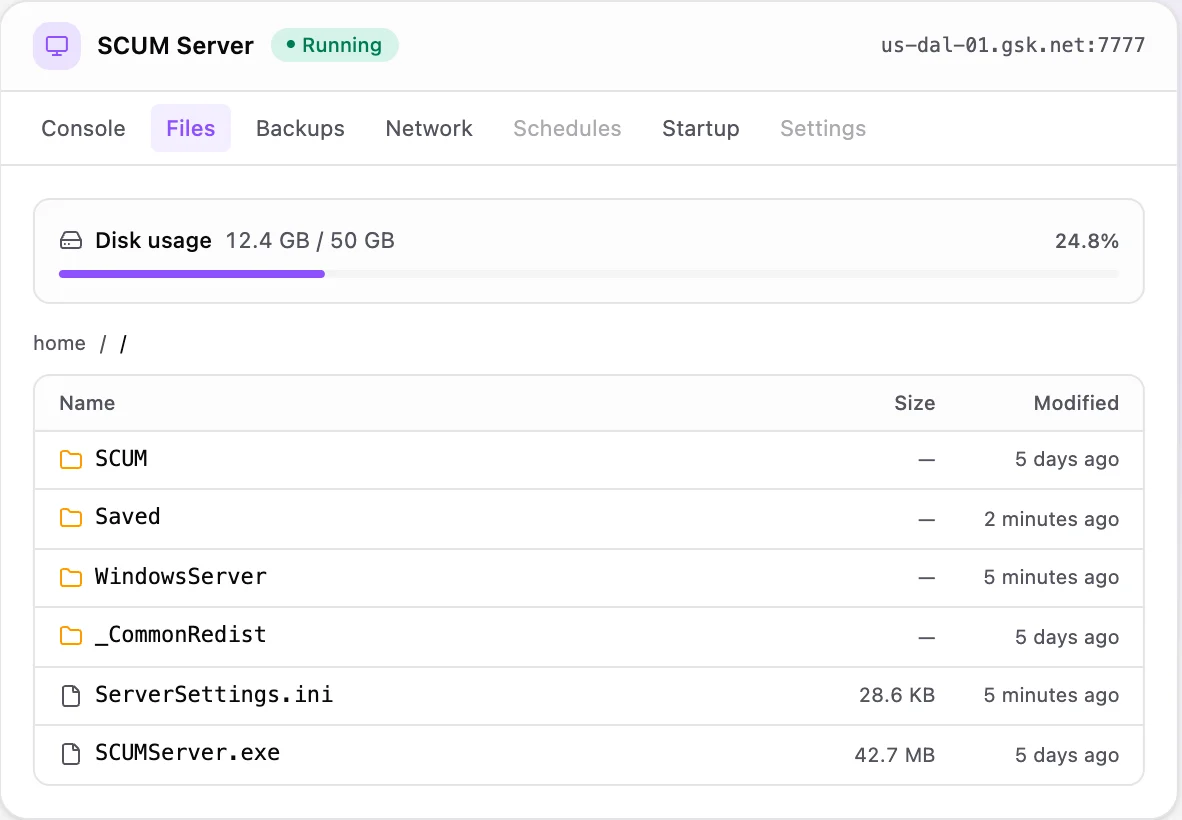Viewport: 1182px width, 820px height.
Task: Open the SCUMServer.exe file name
Action: tap(188, 752)
